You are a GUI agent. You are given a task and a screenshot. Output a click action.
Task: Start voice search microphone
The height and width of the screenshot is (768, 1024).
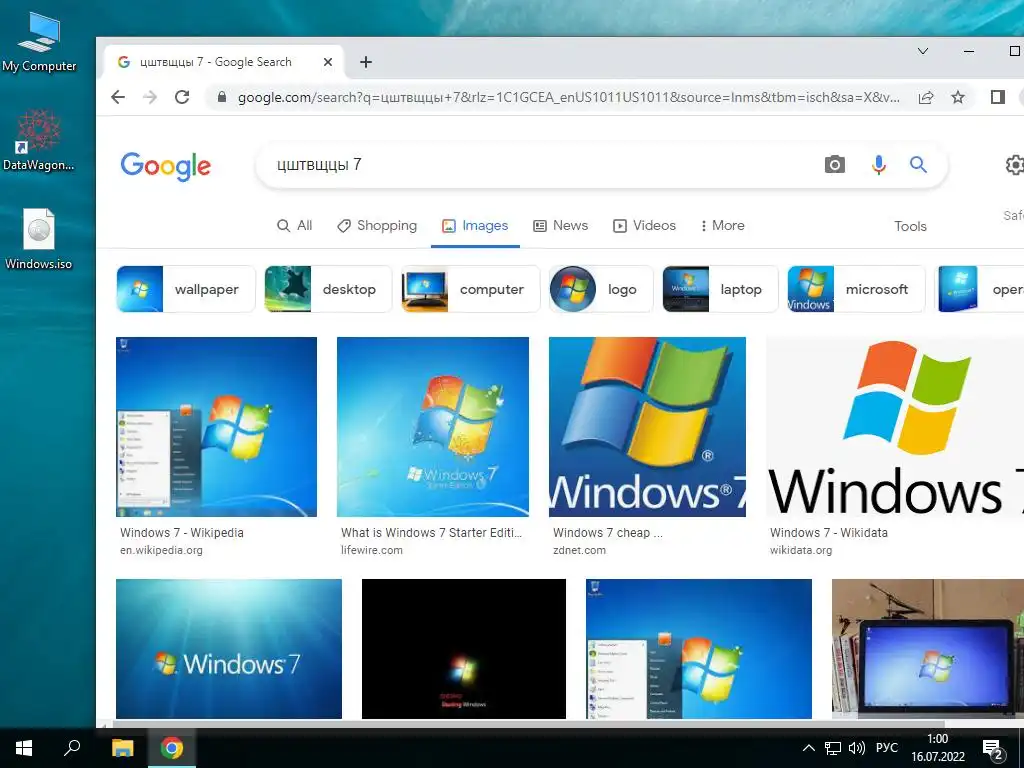coord(878,165)
